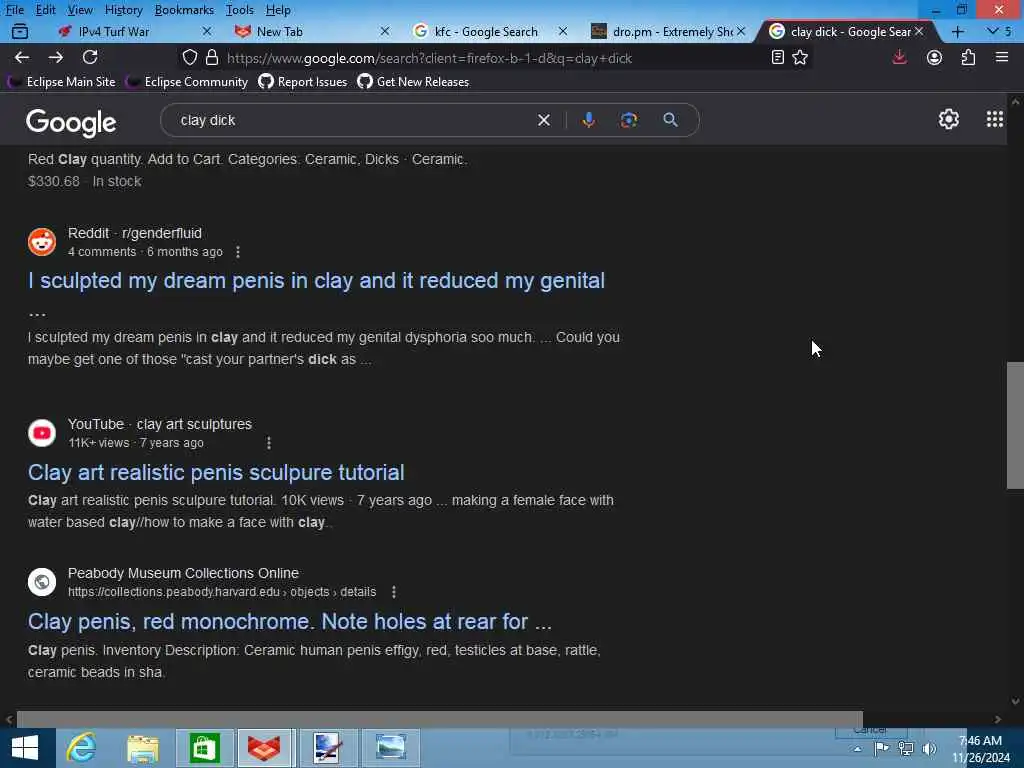Open the Firefox View icon left of tabs
This screenshot has width=1024, height=768.
tap(20, 31)
